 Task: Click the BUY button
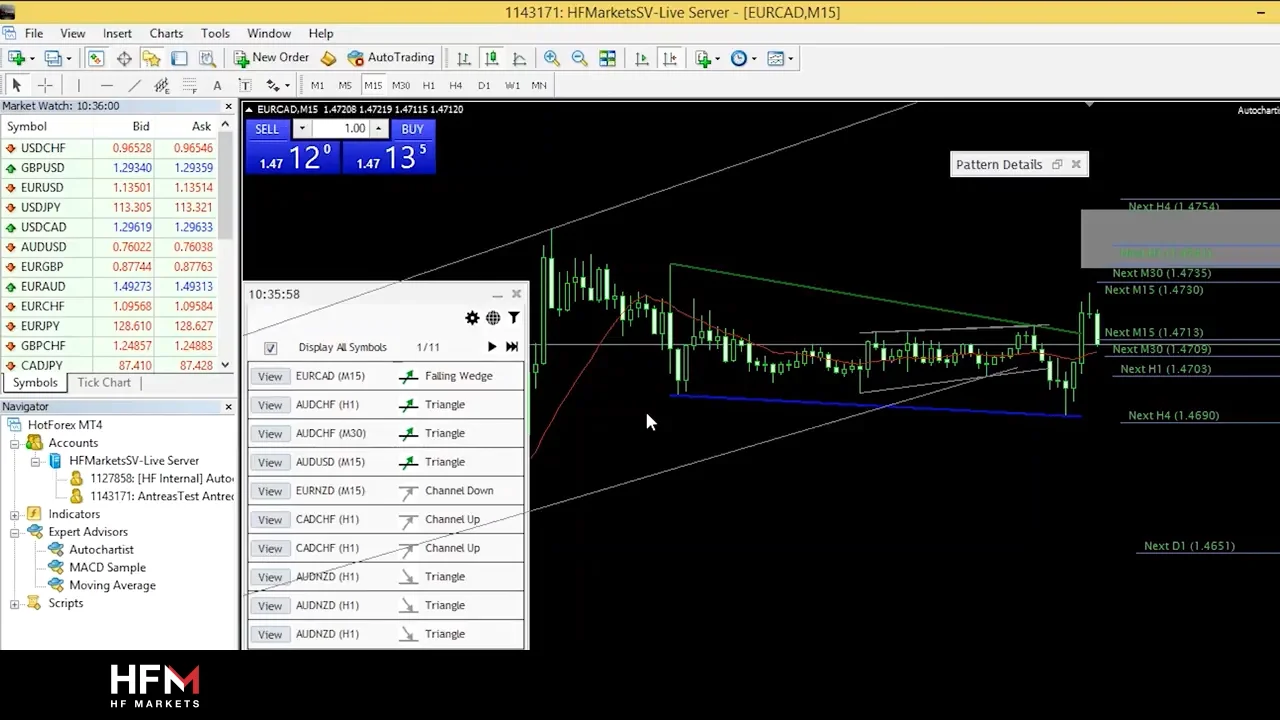pos(412,129)
